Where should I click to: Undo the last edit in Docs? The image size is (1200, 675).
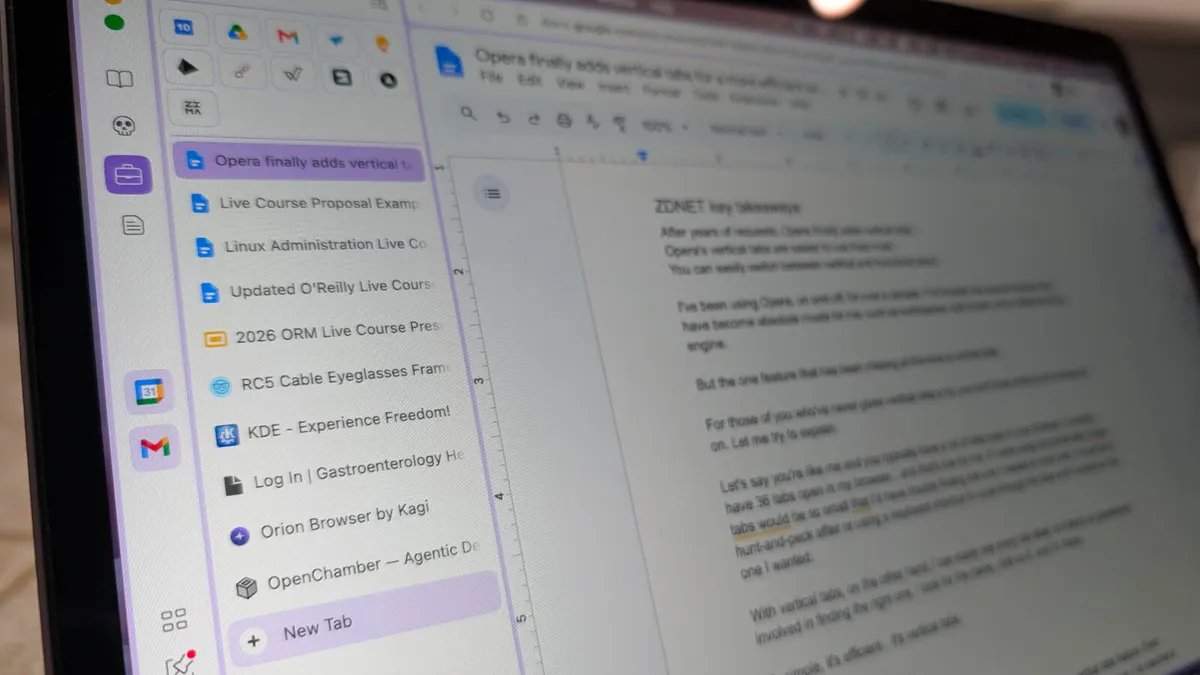(503, 117)
